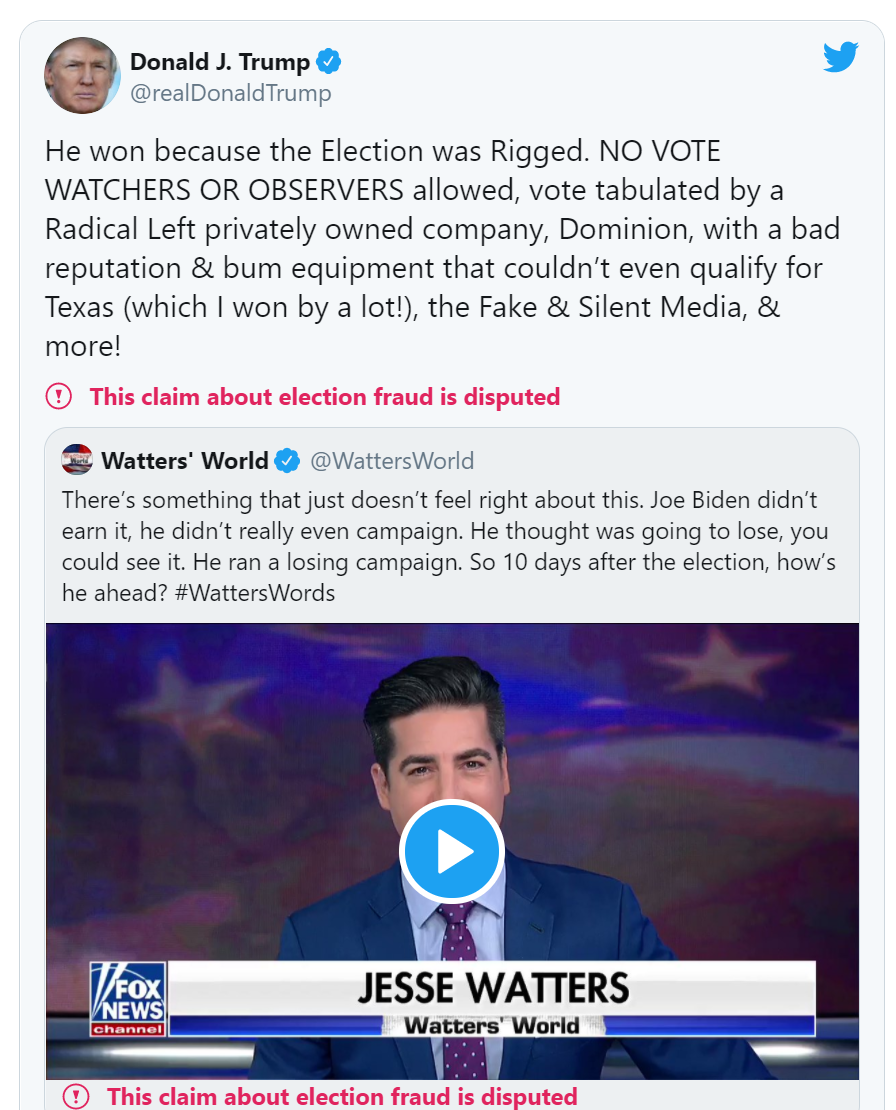Click the verified badge next to Watters' World

(288, 461)
